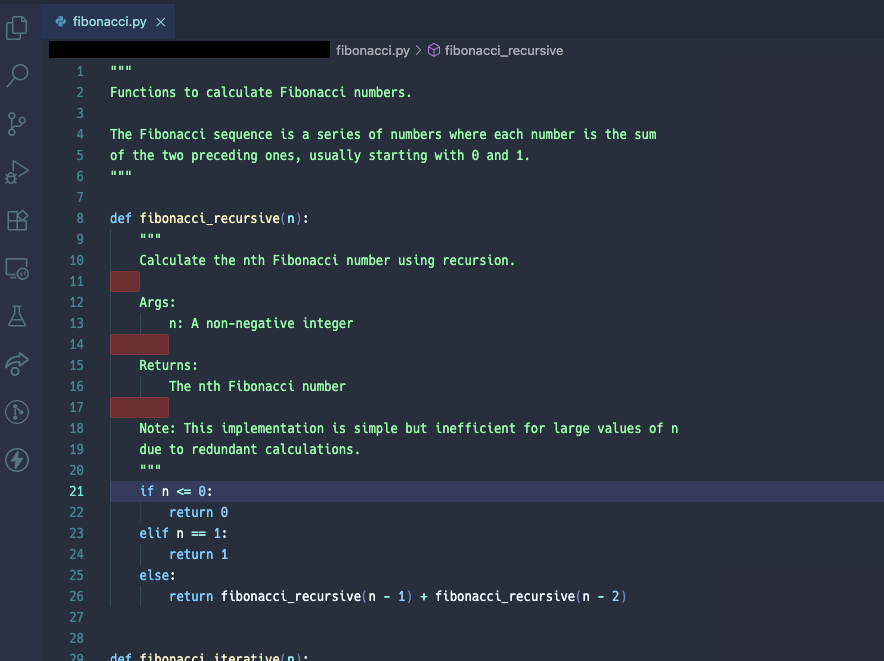Viewport: 884px width, 661px height.
Task: Click the Python file icon on tab
Action: [x=61, y=21]
